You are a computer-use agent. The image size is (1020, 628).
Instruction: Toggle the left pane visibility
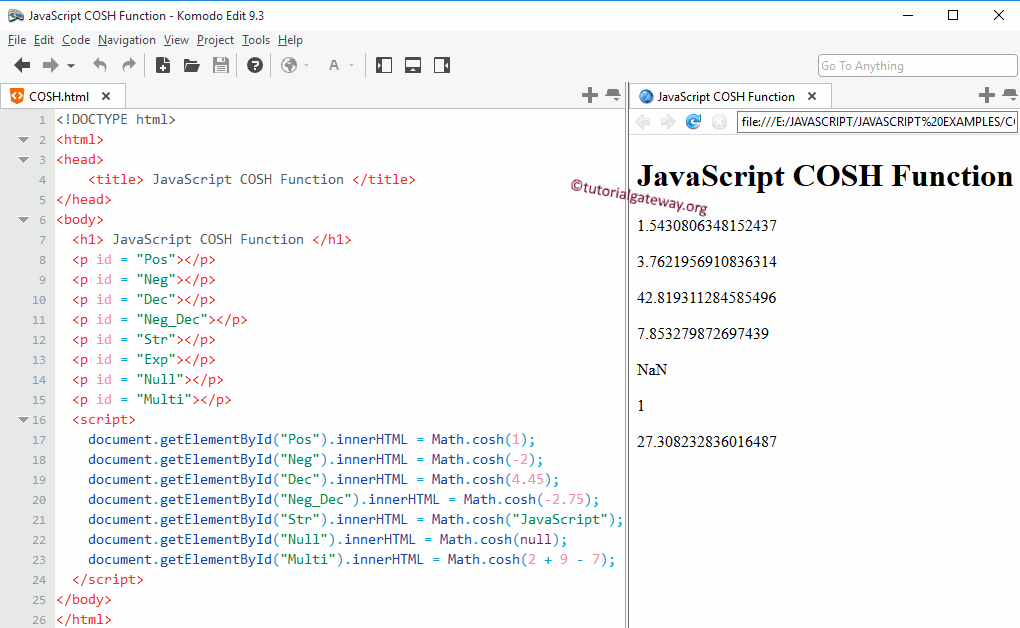pos(383,65)
